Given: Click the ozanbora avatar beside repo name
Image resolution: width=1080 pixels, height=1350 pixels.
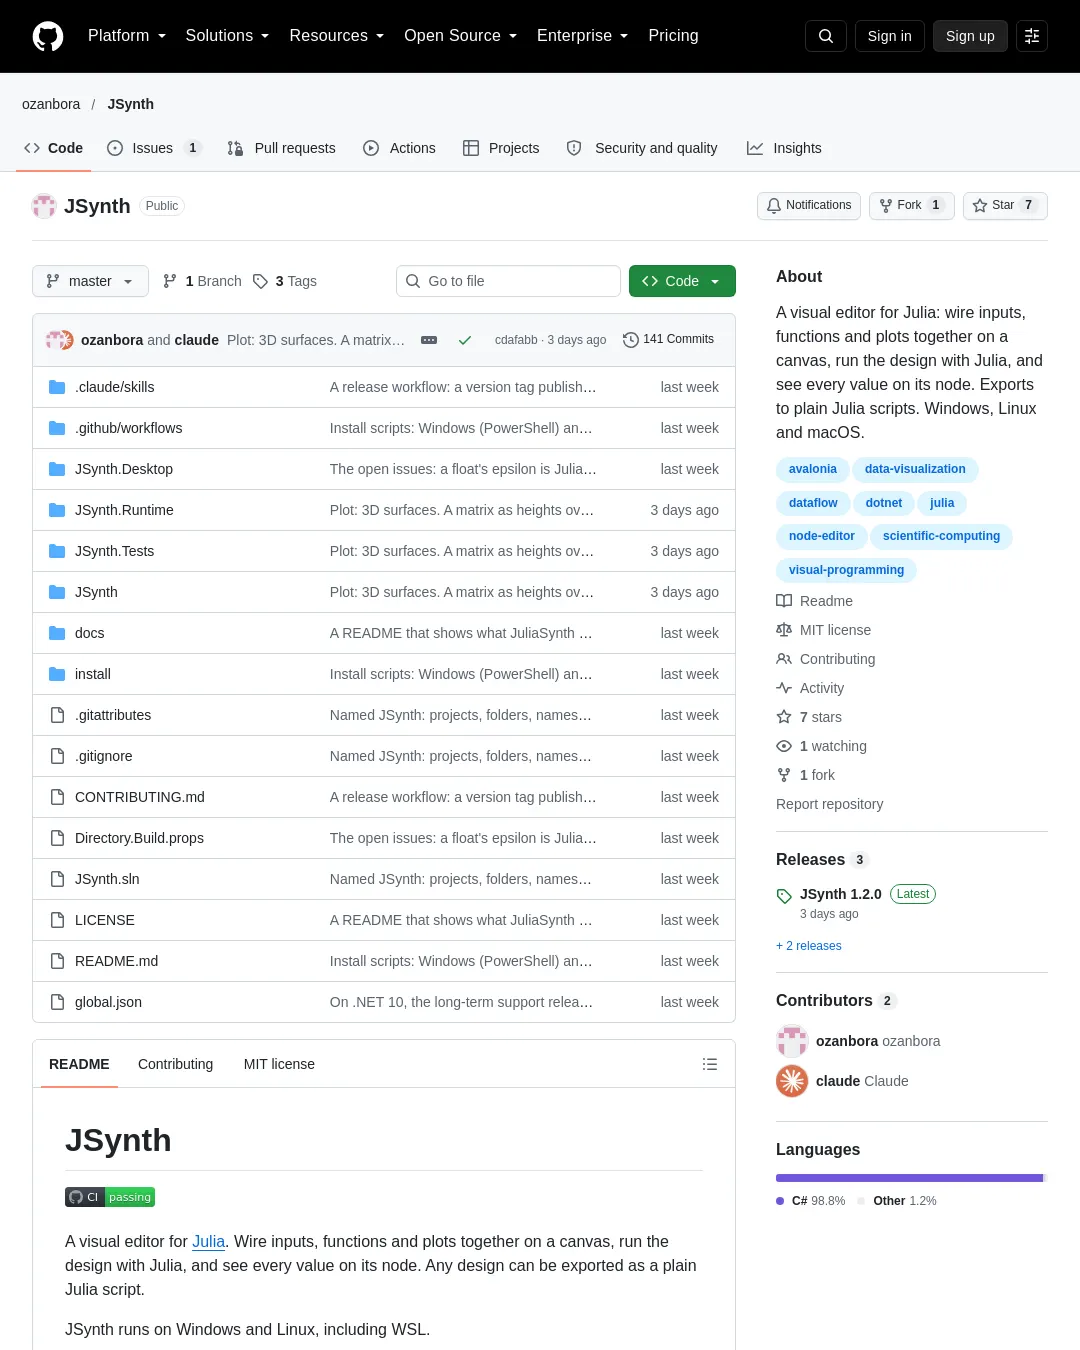Looking at the screenshot, I should pos(44,206).
